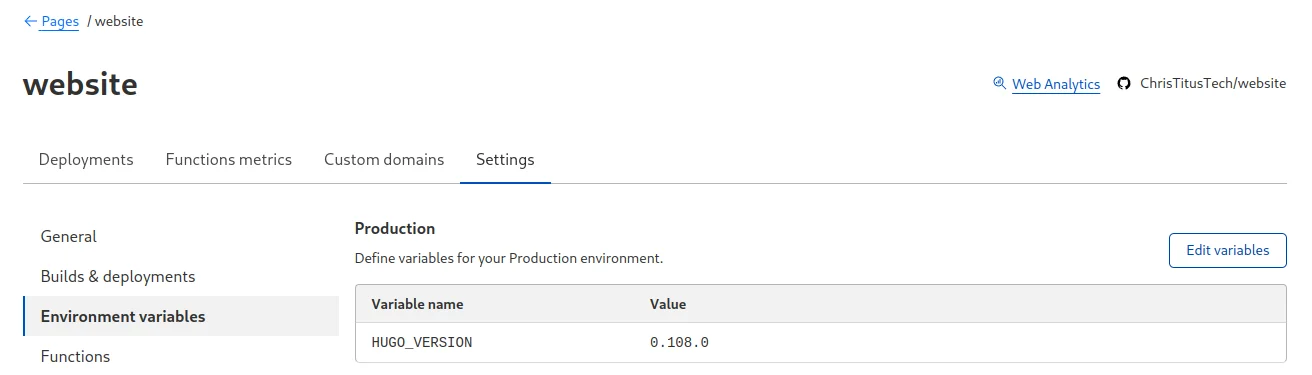Image resolution: width=1312 pixels, height=375 pixels.
Task: Click the website breadcrumb text
Action: coord(119,21)
